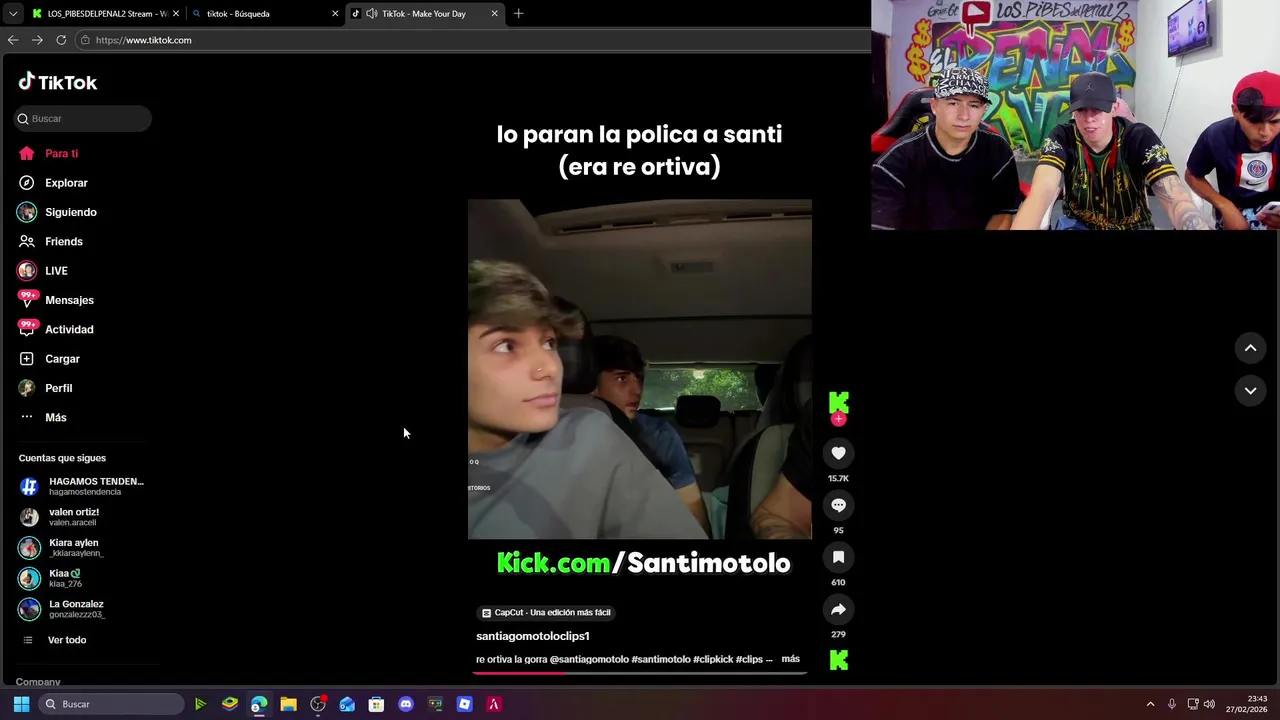The image size is (1280, 720).
Task: Click the TikTok logo
Action: click(x=58, y=82)
